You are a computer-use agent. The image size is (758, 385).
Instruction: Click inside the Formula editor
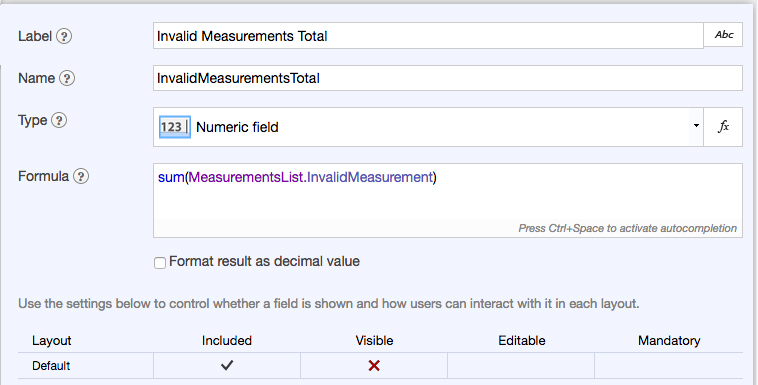point(448,200)
